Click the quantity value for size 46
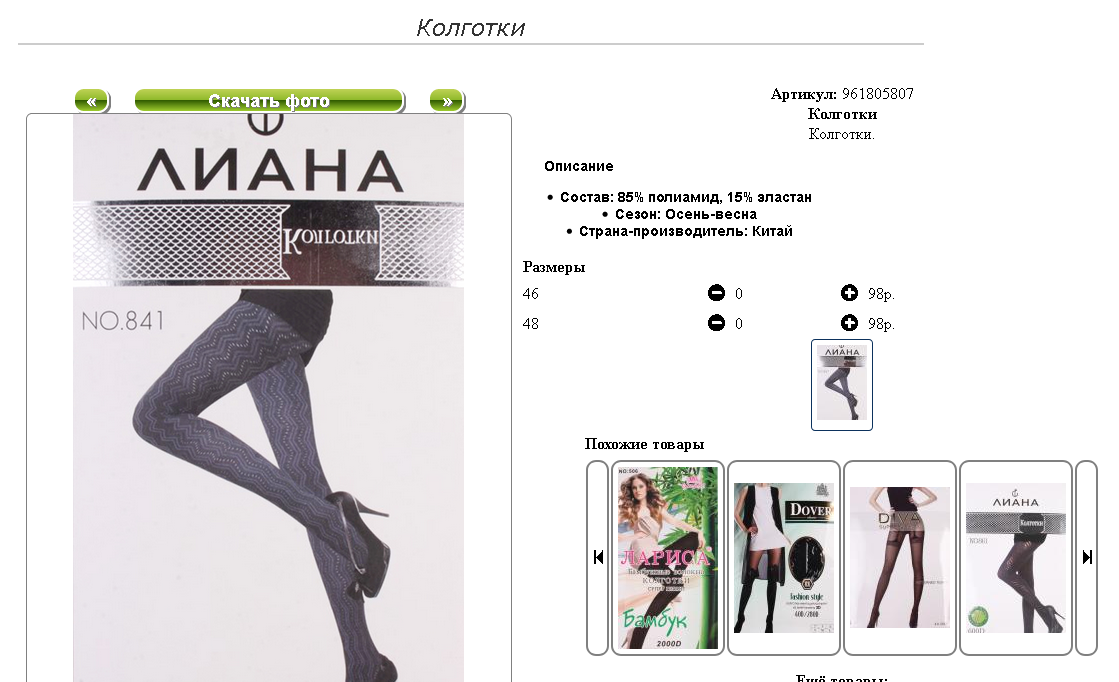Screen dimensions: 1119x682 coord(739,294)
